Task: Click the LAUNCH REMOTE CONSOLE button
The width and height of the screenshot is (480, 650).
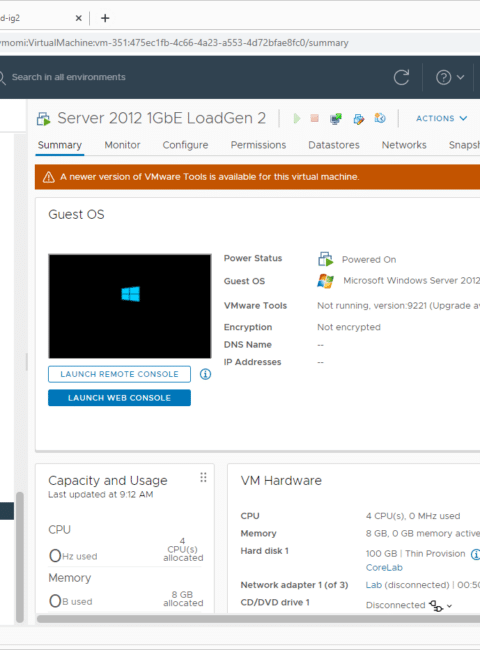Action: pos(119,374)
